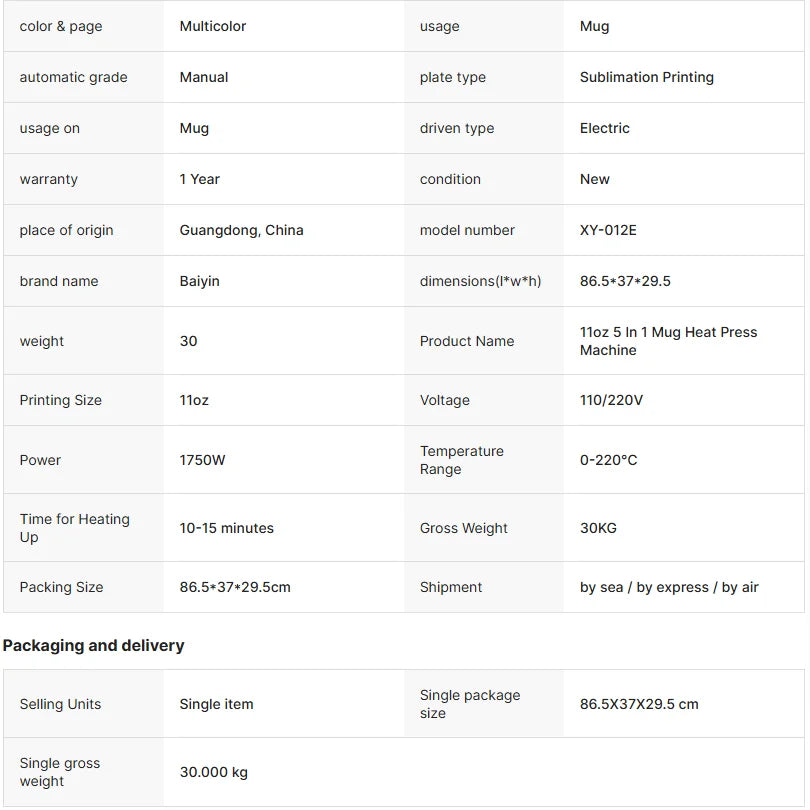This screenshot has width=810, height=810.
Task: Select the temperature range 0-220°C
Action: (608, 460)
